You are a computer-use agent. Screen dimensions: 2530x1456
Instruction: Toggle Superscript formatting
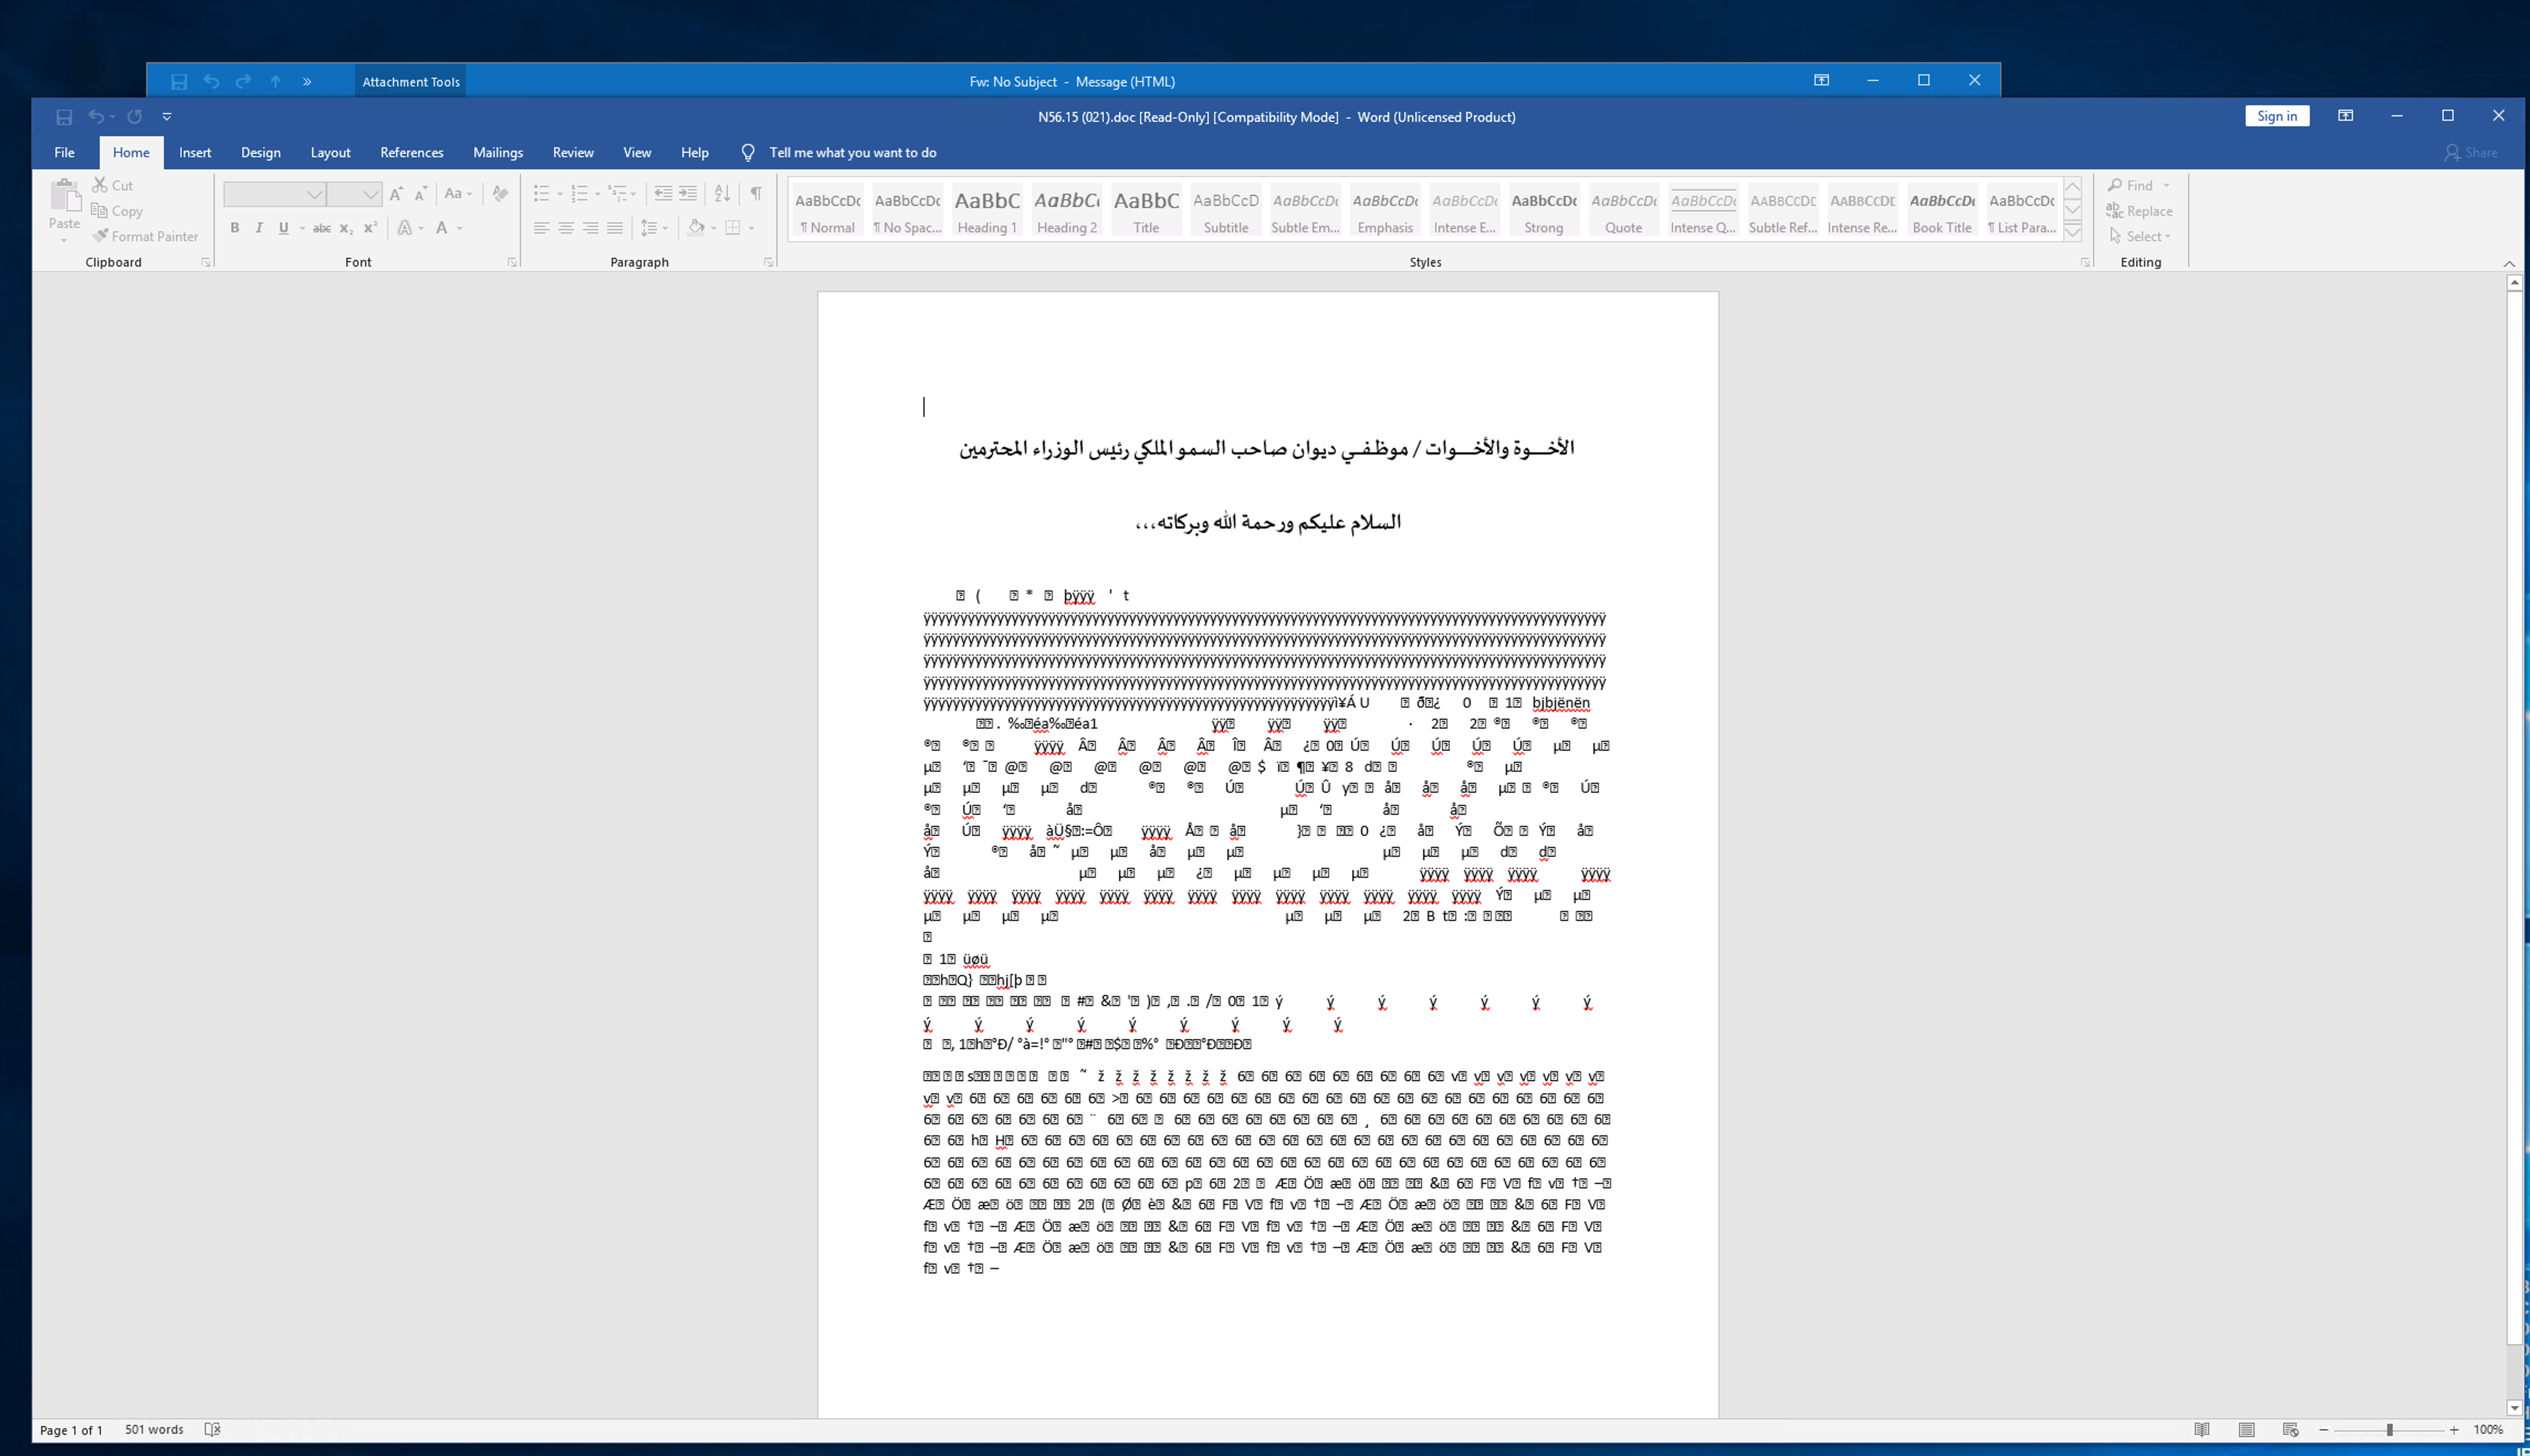click(x=370, y=228)
